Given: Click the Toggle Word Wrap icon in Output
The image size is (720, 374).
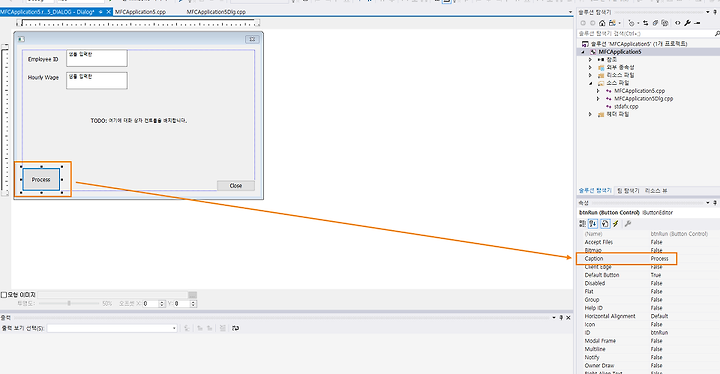Looking at the screenshot, I should pyautogui.click(x=236, y=328).
